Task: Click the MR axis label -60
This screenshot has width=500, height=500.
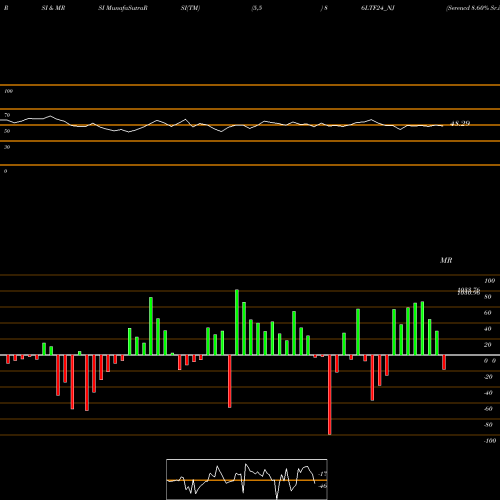Action: pos(488,409)
